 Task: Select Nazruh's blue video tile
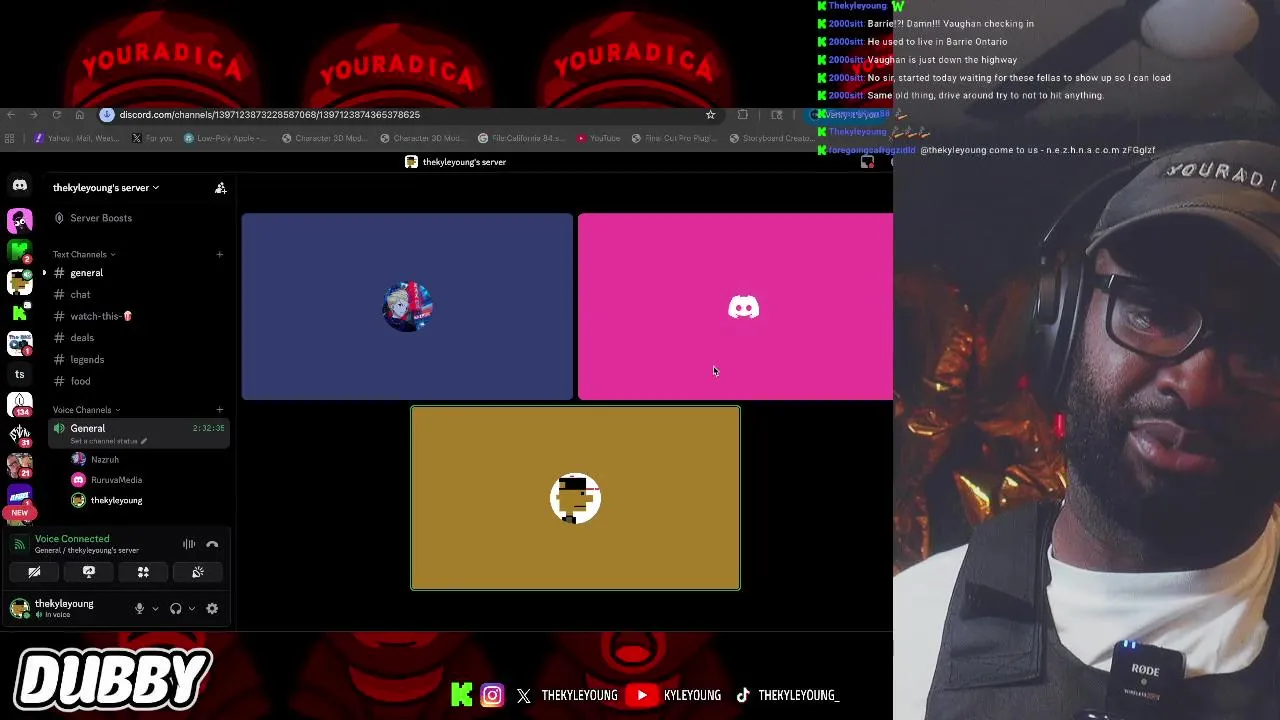[x=407, y=306]
